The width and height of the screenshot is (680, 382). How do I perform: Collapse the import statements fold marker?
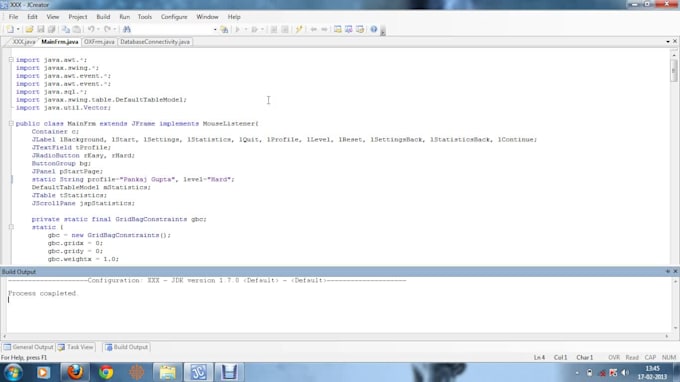pyautogui.click(x=11, y=60)
